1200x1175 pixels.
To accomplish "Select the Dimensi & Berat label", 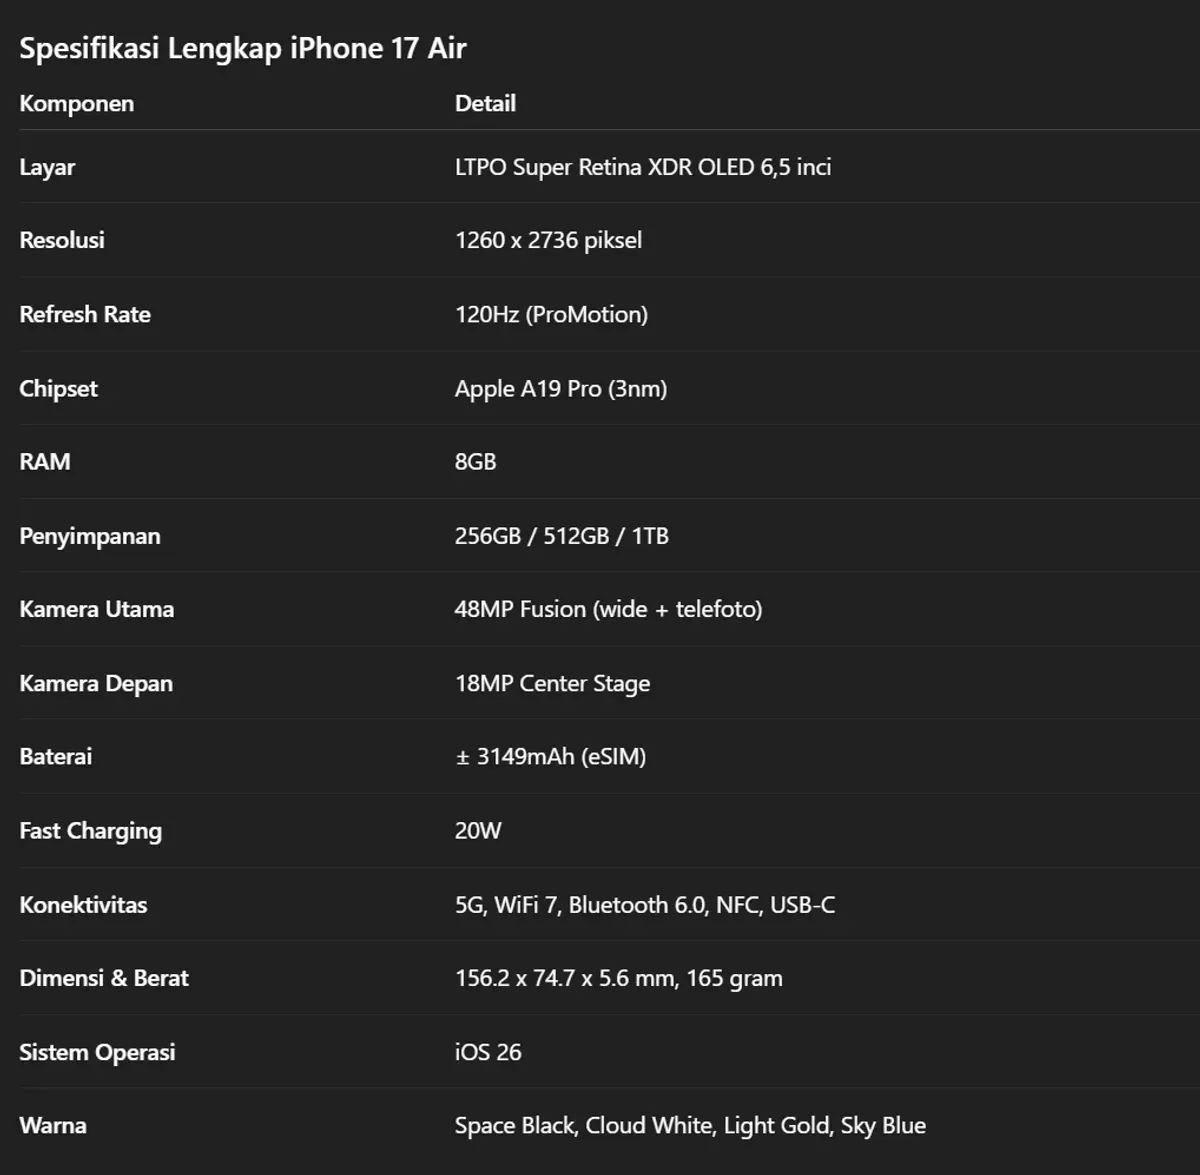I will [x=104, y=978].
